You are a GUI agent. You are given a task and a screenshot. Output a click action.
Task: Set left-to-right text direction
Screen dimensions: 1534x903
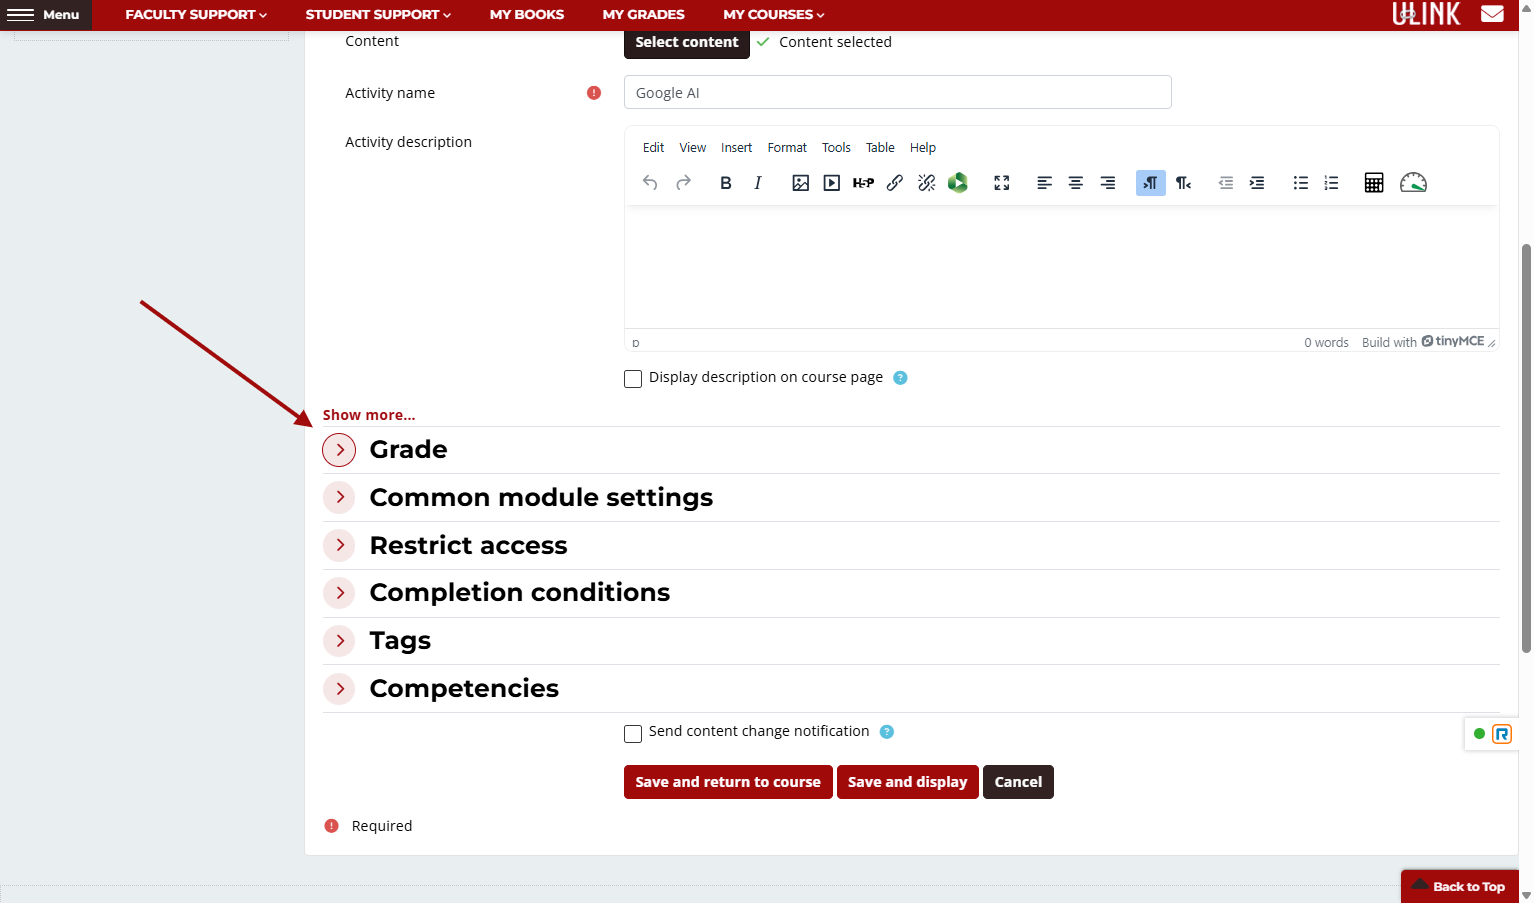click(1151, 183)
